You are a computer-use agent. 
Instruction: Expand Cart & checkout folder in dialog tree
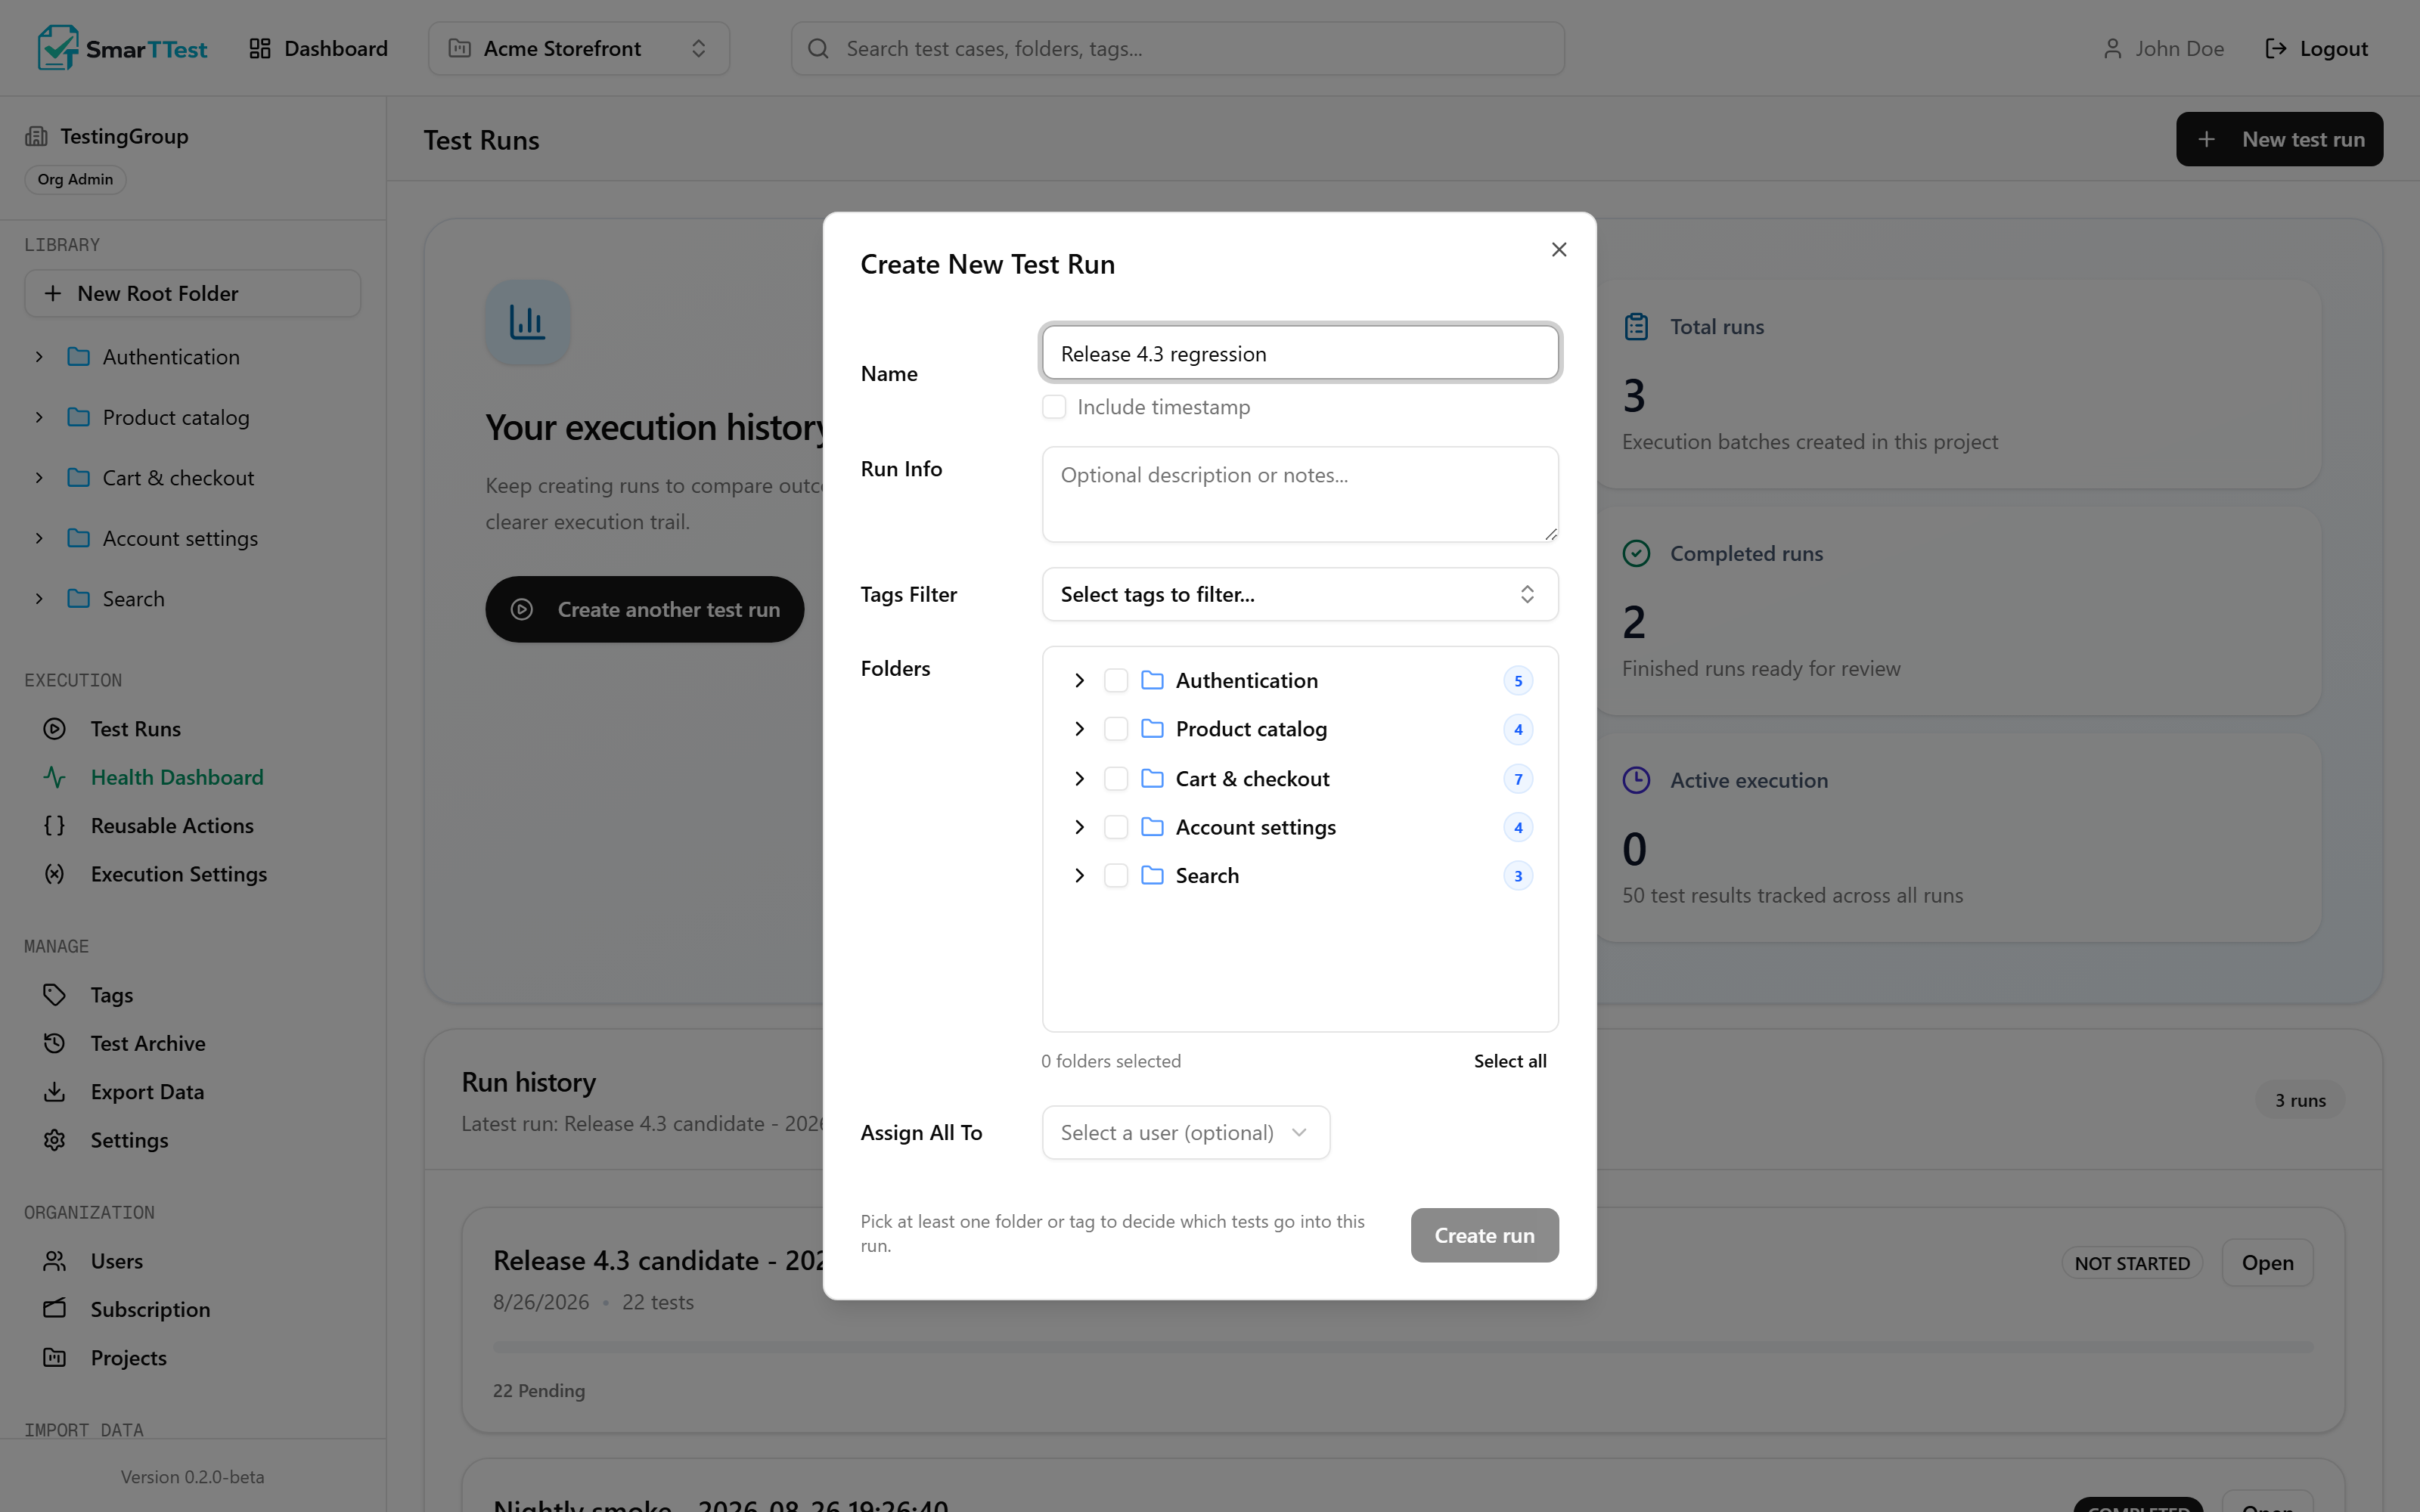tap(1079, 778)
